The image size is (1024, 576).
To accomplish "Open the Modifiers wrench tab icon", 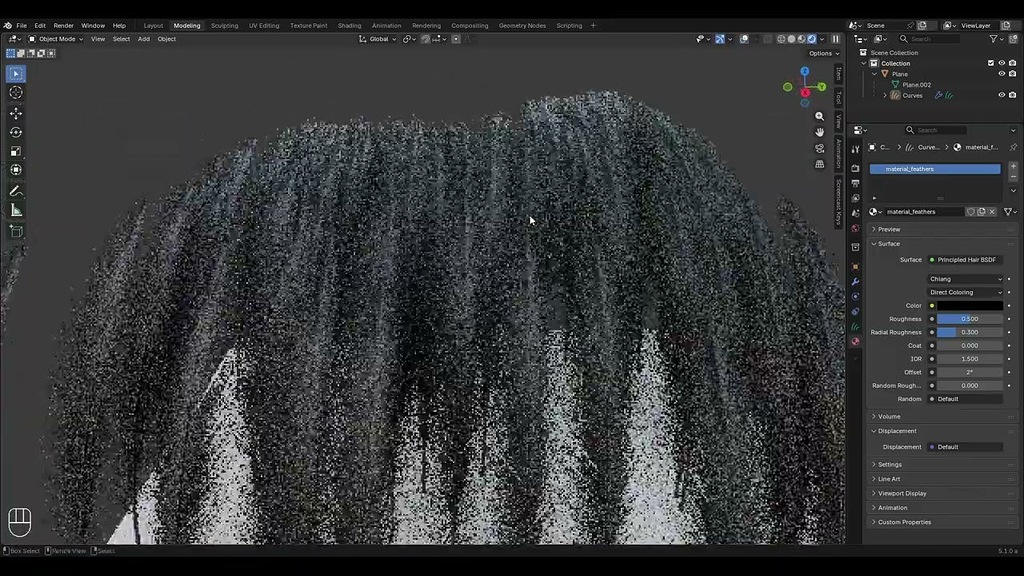I will pyautogui.click(x=855, y=281).
